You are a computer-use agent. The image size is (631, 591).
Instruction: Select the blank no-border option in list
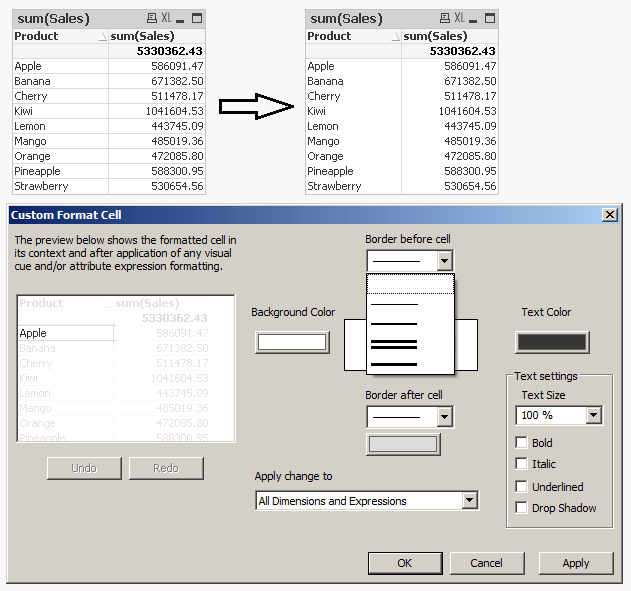point(410,284)
